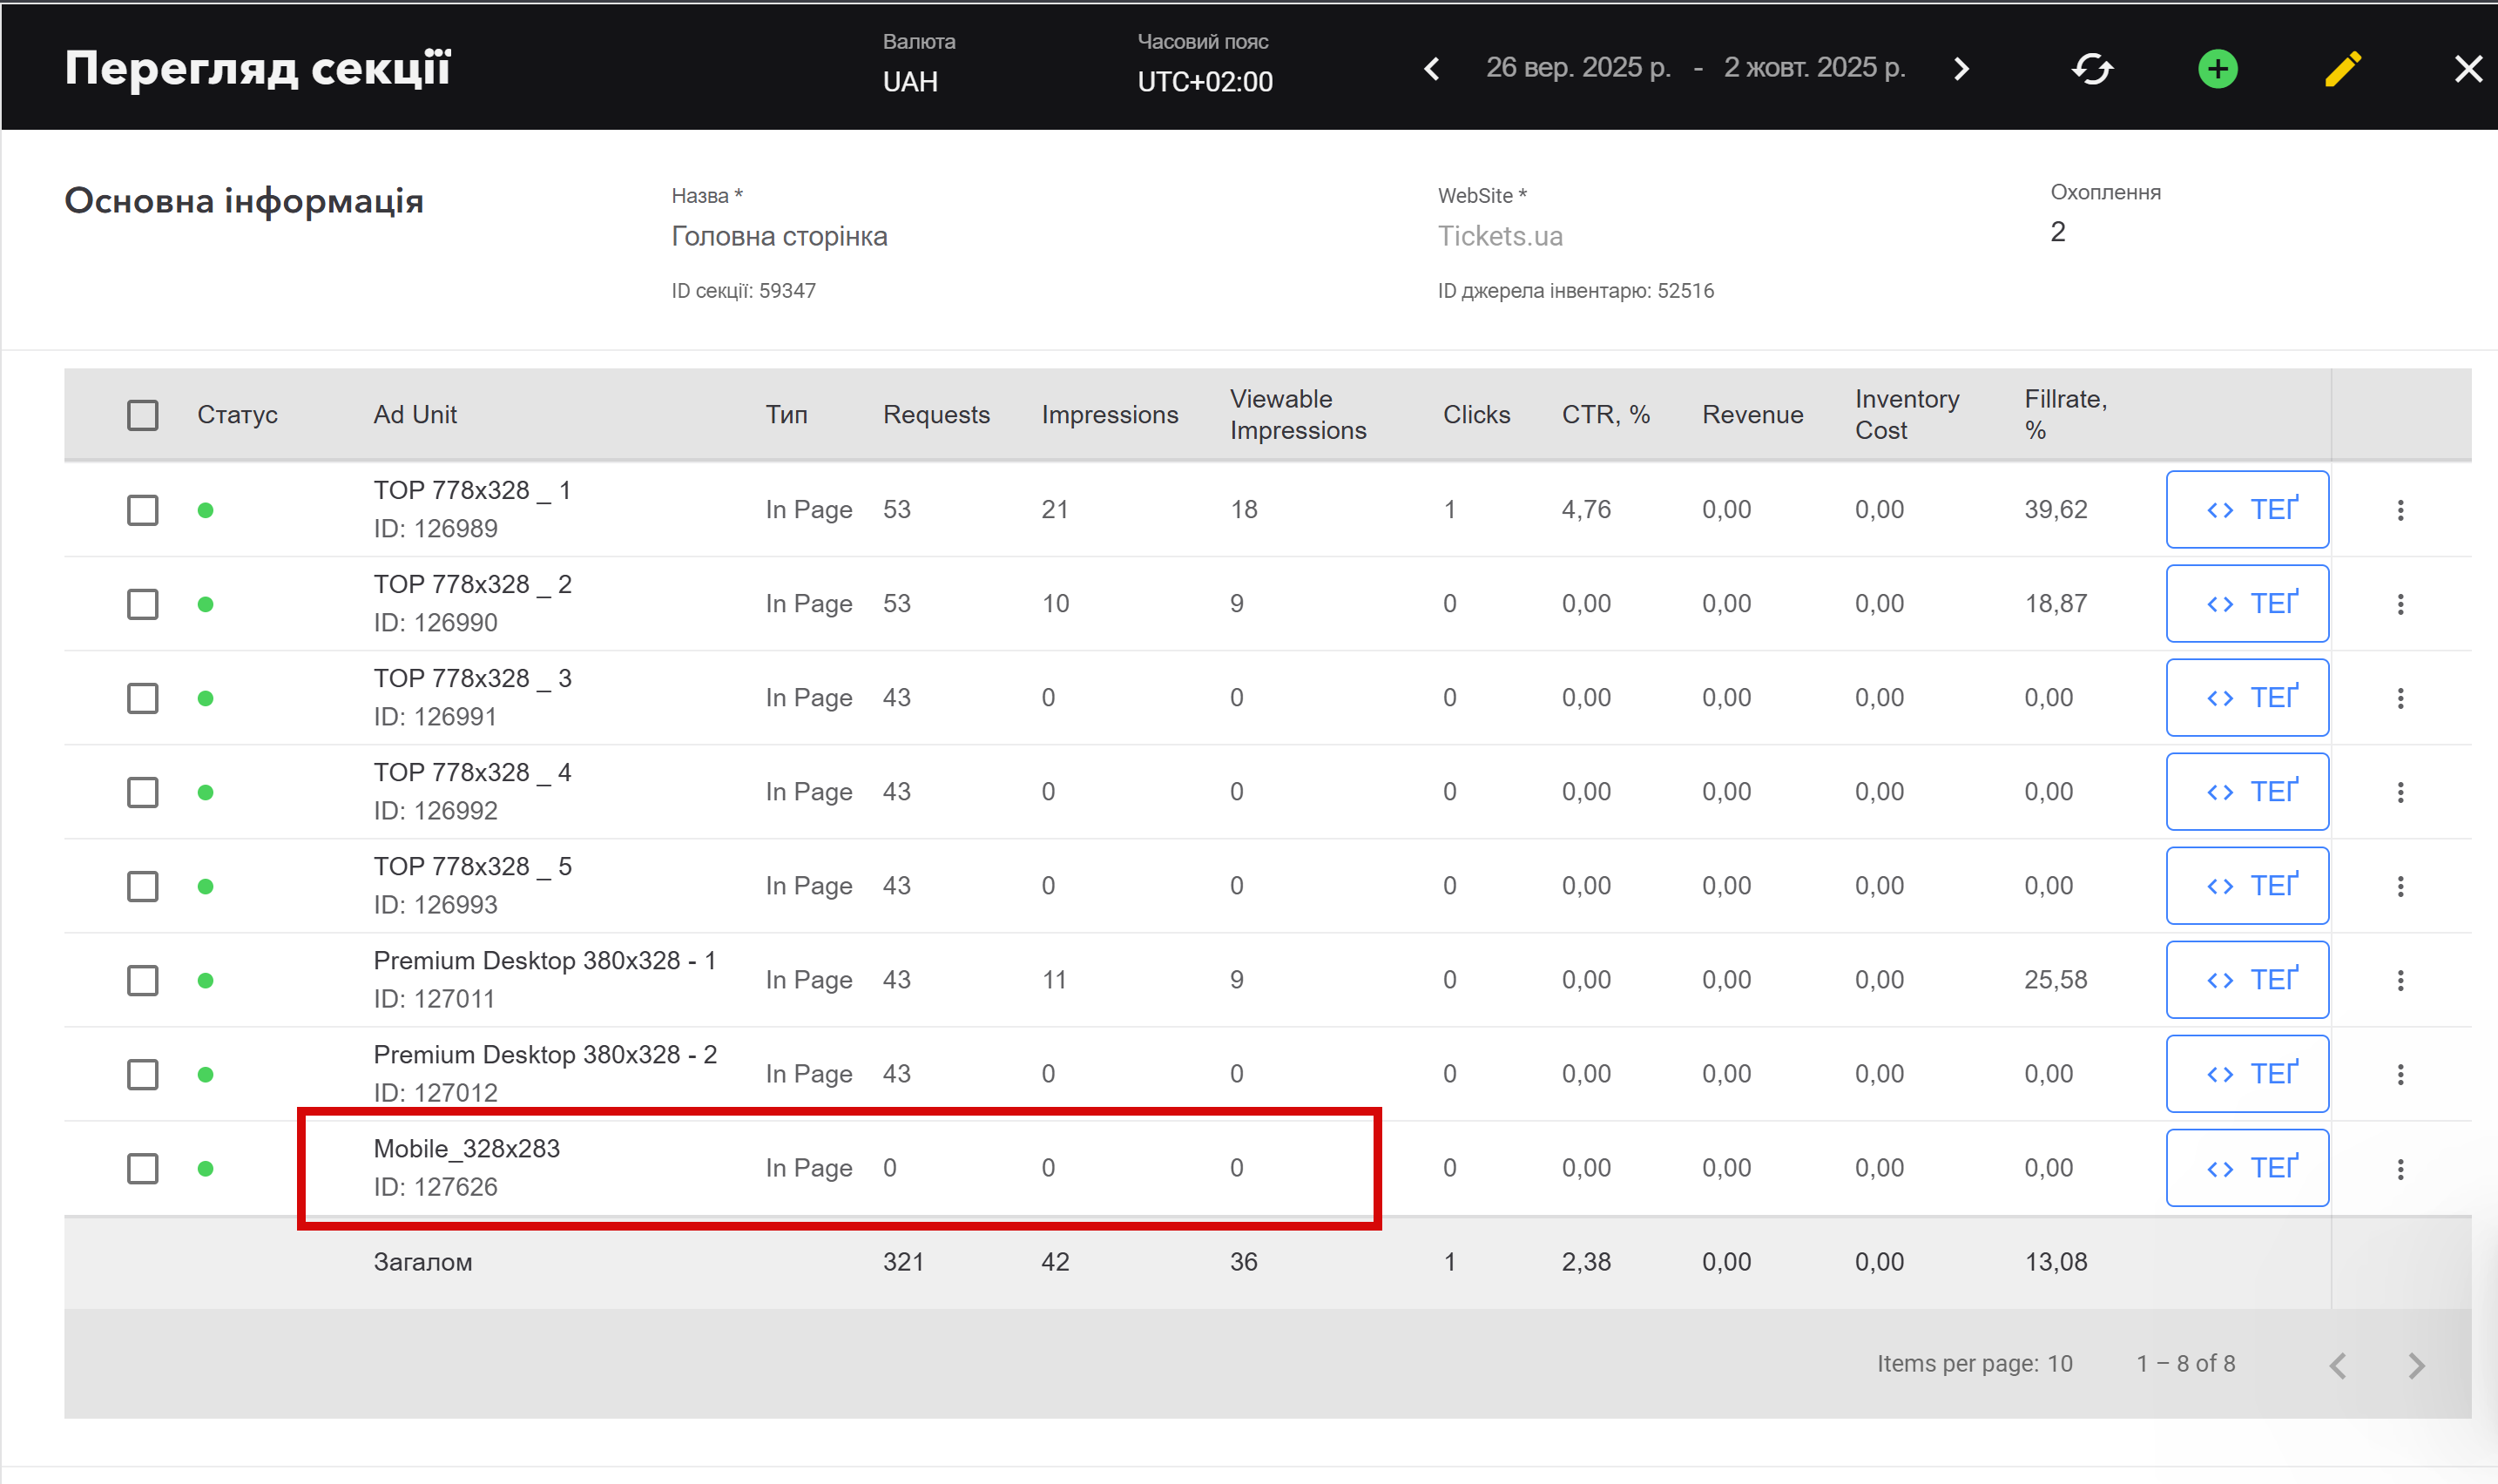
Task: Open three-dot menu for Premium Desktop 380x328 - 1
Action: coord(2400,981)
